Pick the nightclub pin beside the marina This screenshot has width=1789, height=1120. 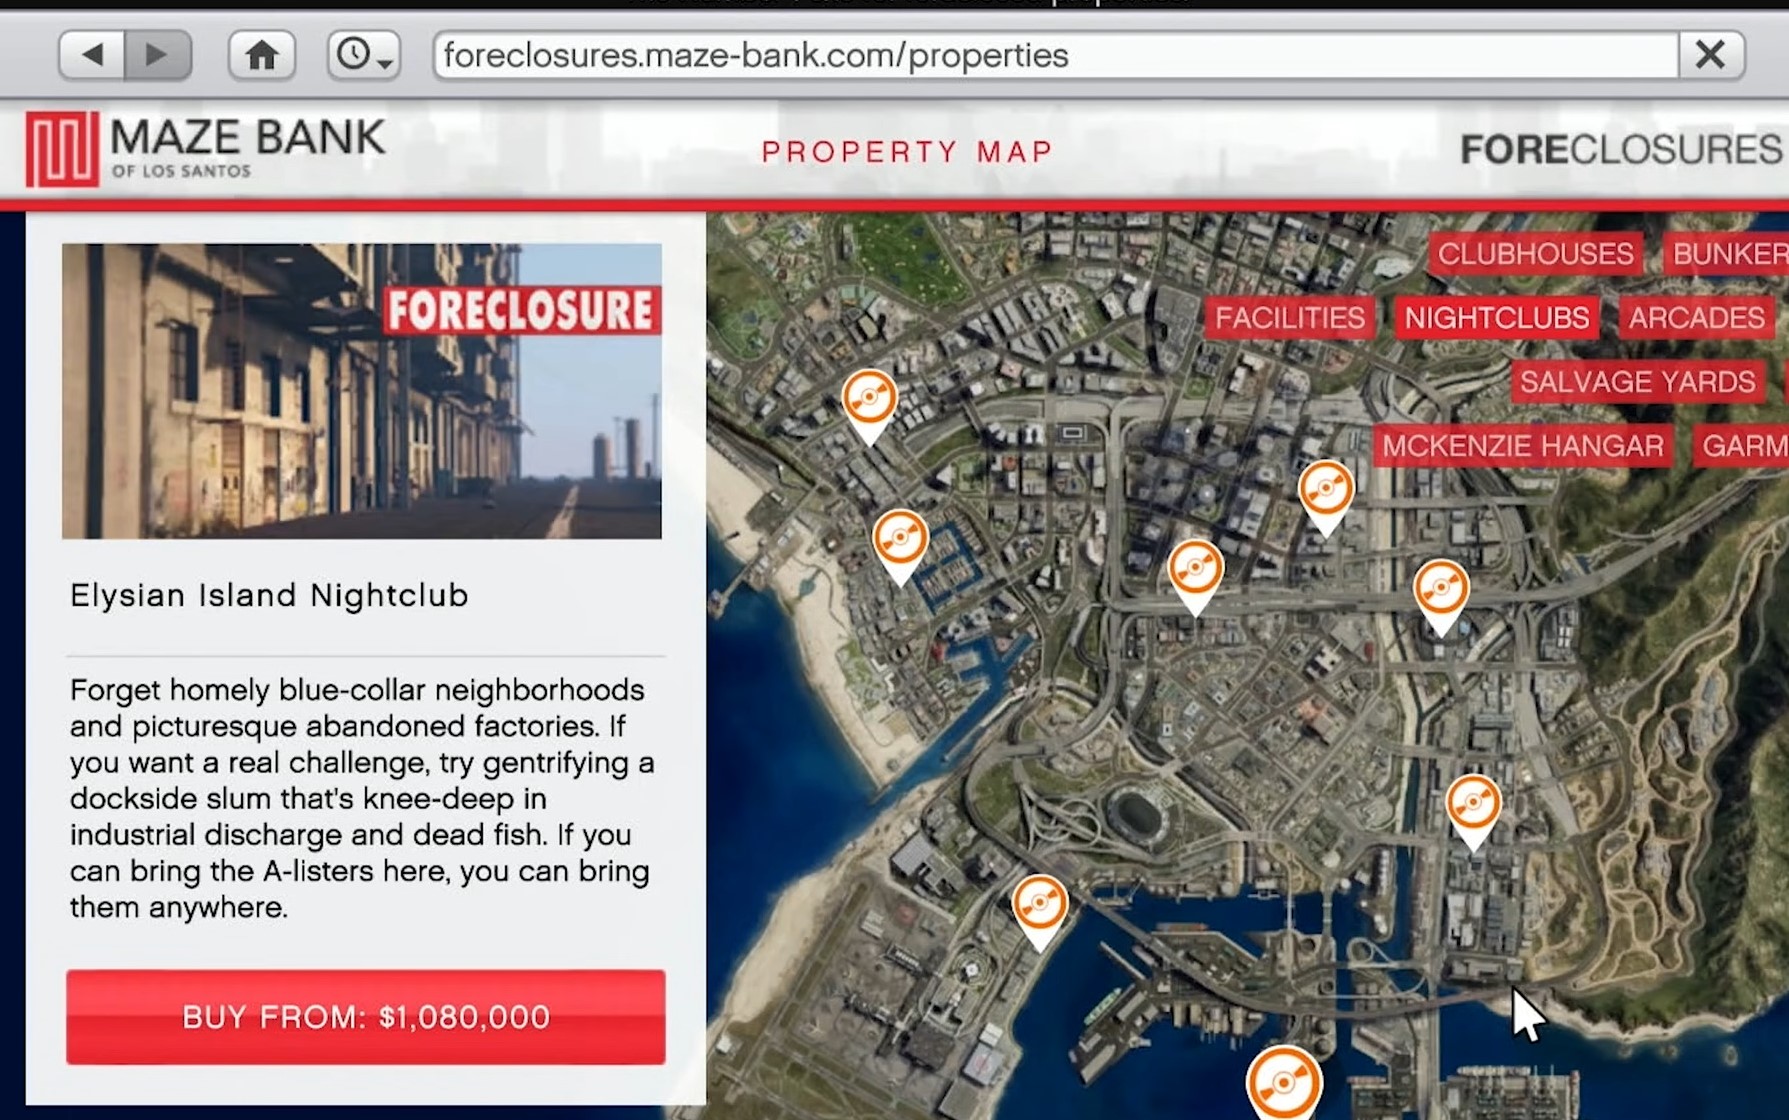[900, 541]
